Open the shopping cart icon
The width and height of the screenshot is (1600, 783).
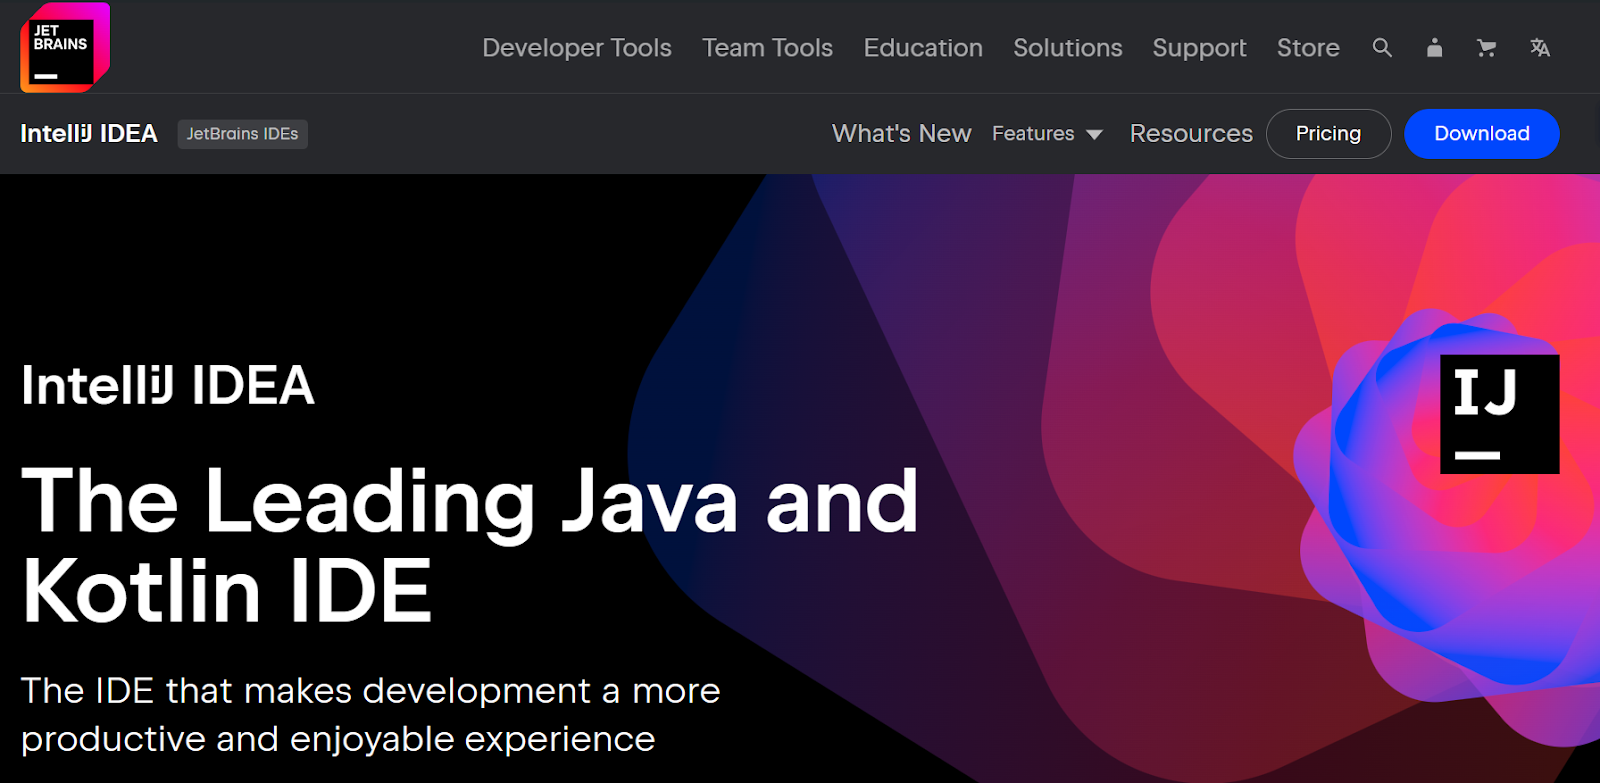[x=1487, y=47]
